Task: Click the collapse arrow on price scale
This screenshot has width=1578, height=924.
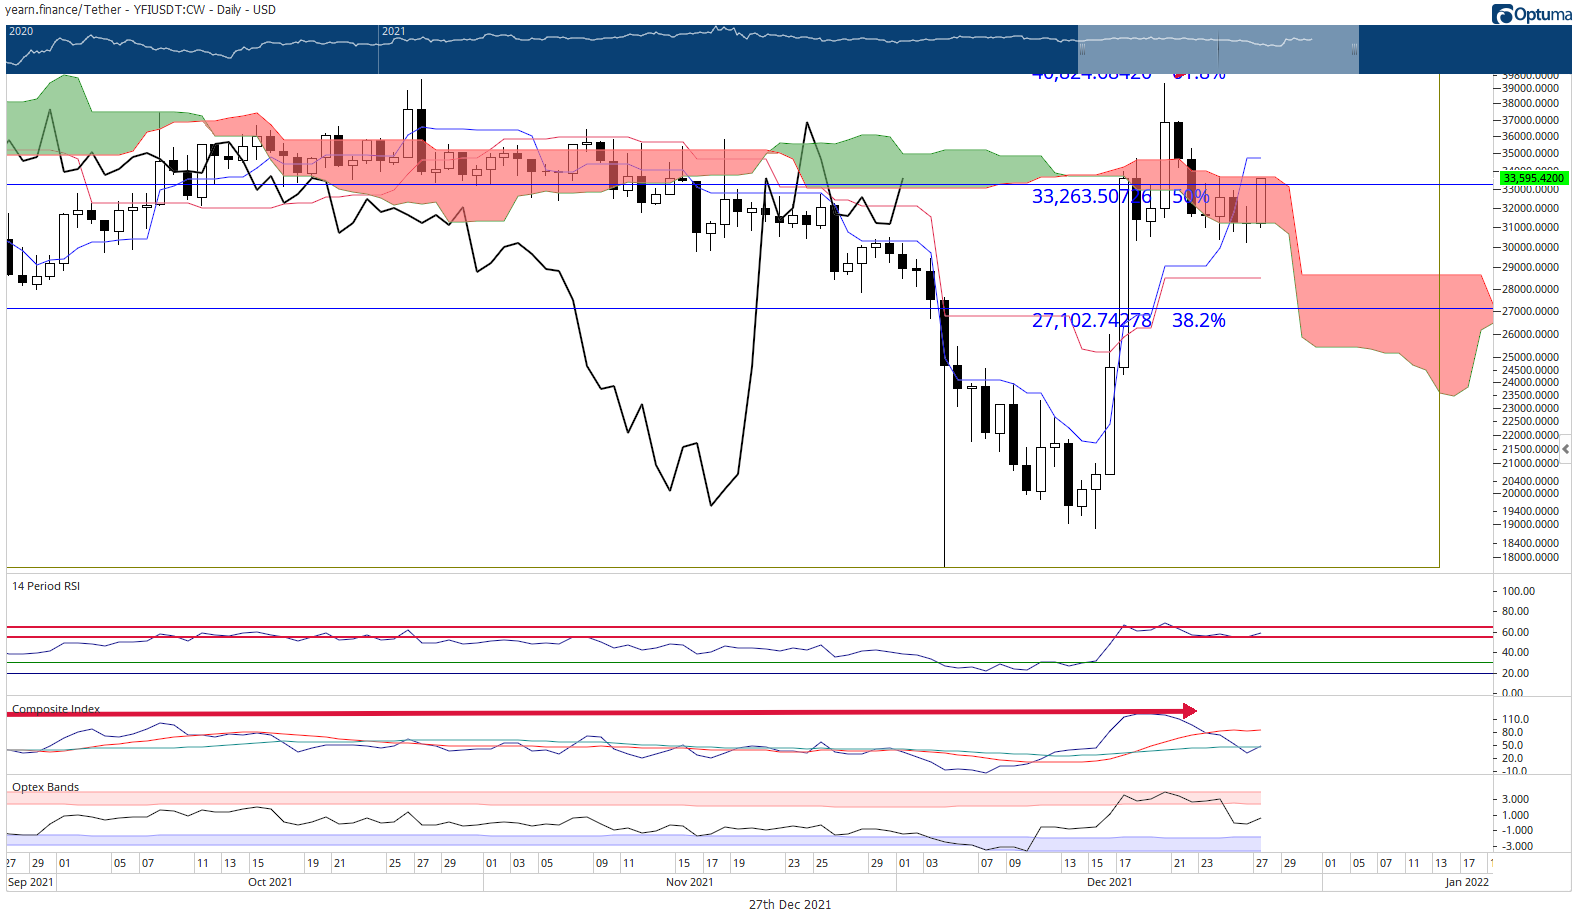Action: pos(1566,449)
